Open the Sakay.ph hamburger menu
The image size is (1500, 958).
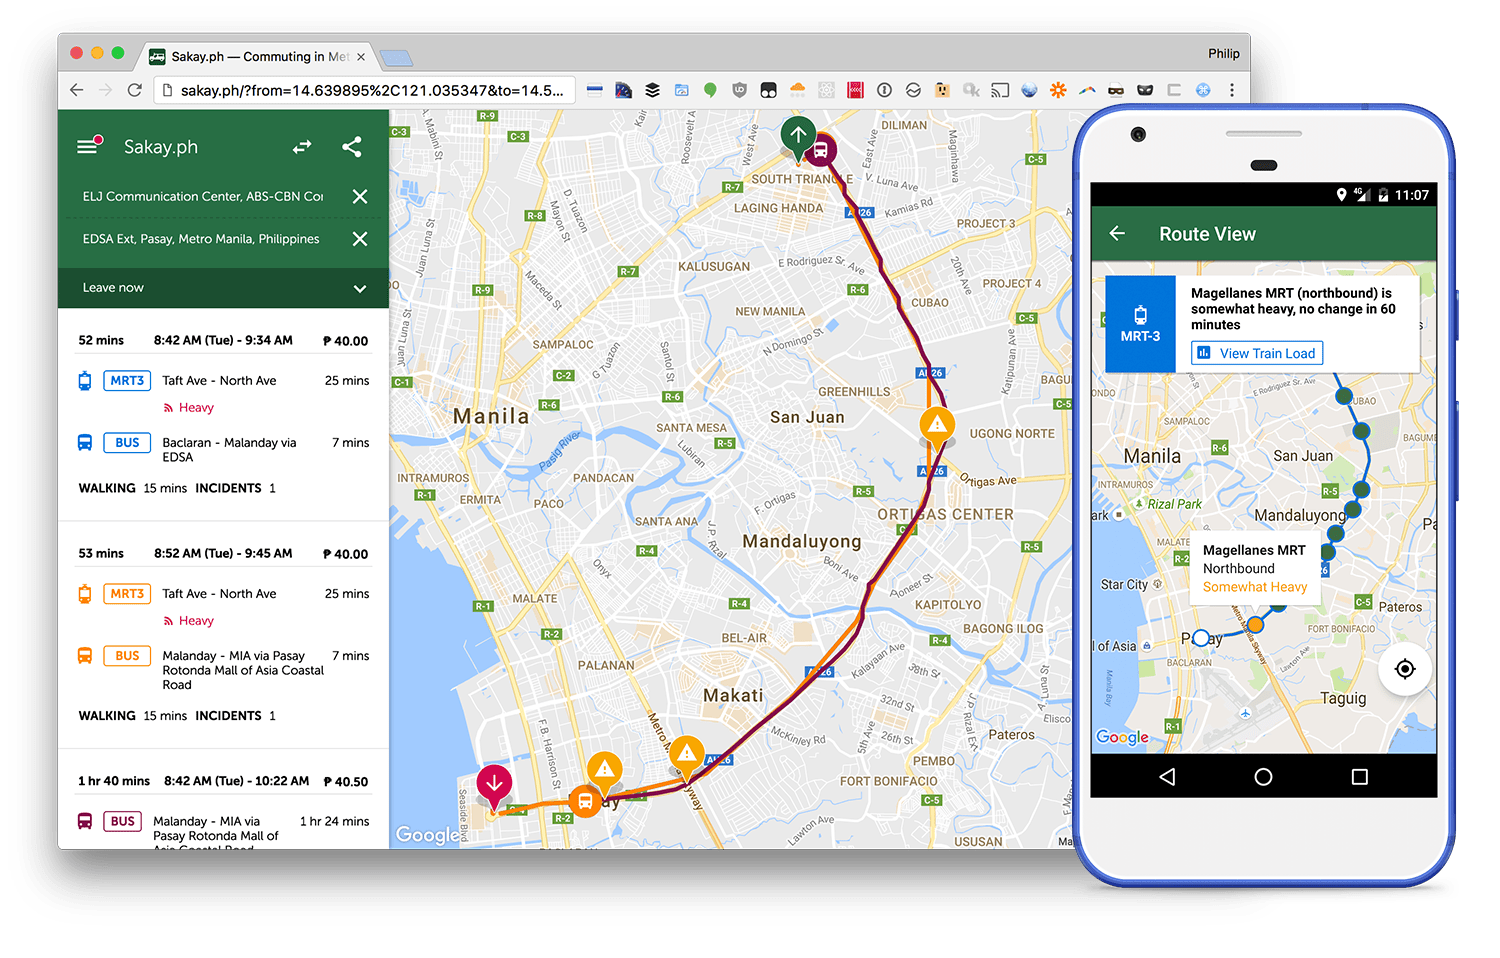tap(88, 147)
